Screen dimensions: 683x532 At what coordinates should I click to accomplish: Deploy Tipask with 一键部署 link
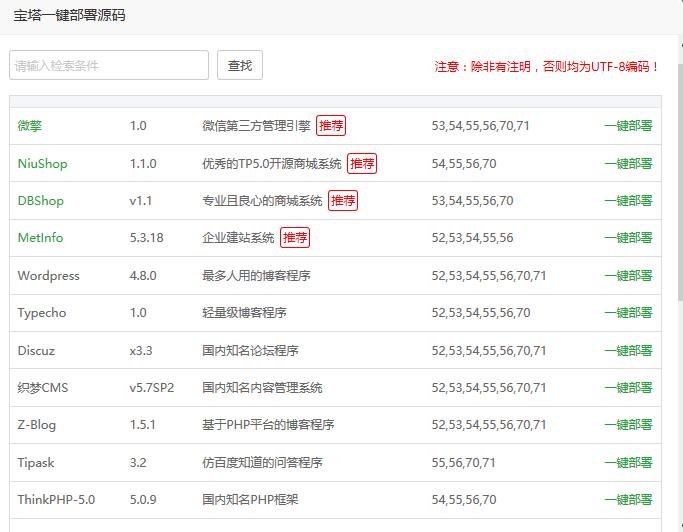tap(628, 463)
